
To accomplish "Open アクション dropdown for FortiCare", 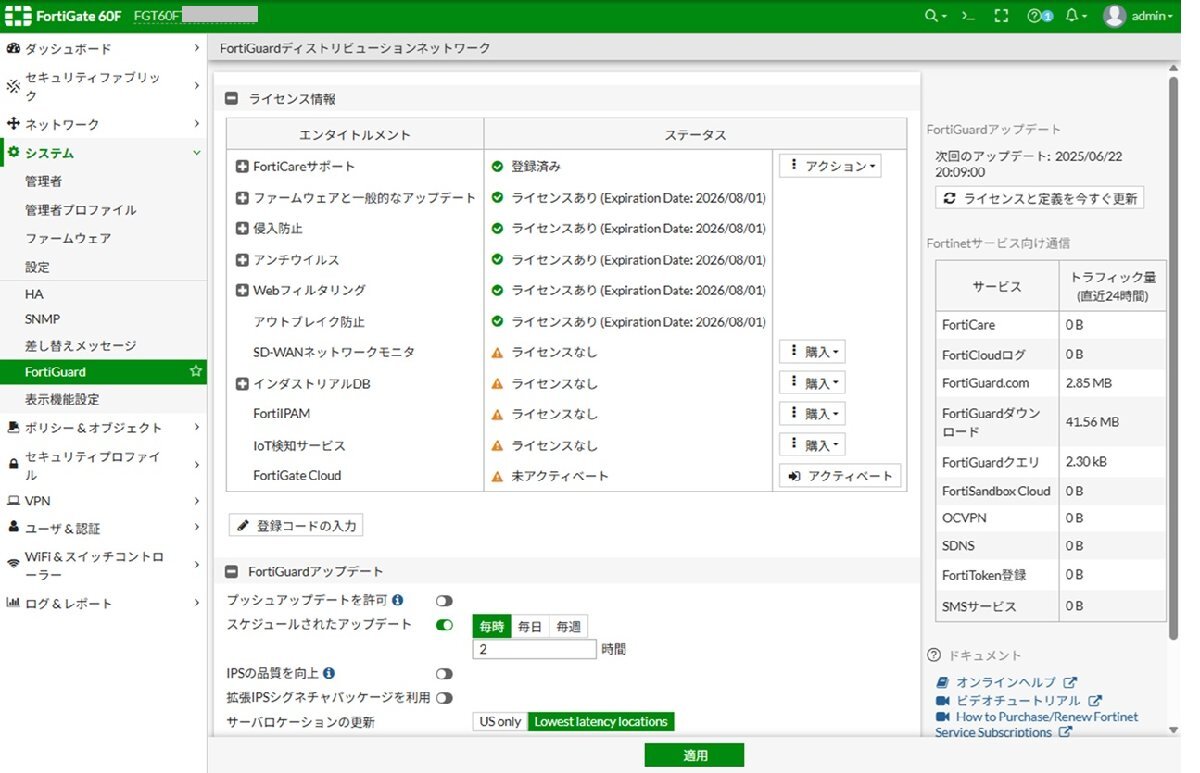I will (x=830, y=166).
